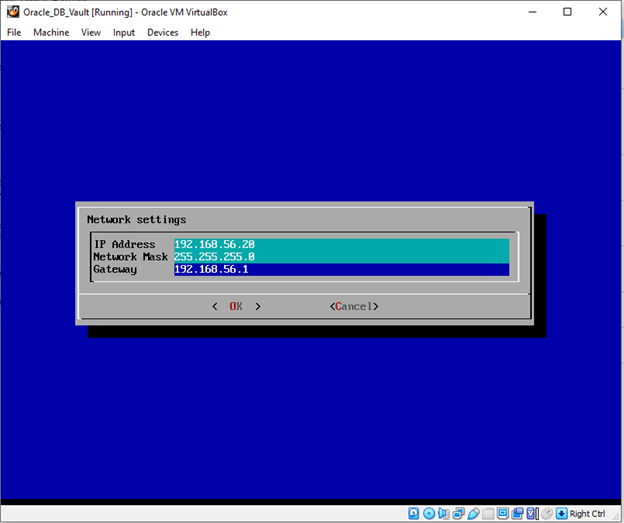Click the 'IP Address' label
Screen dimensions: 624x523
(125, 244)
